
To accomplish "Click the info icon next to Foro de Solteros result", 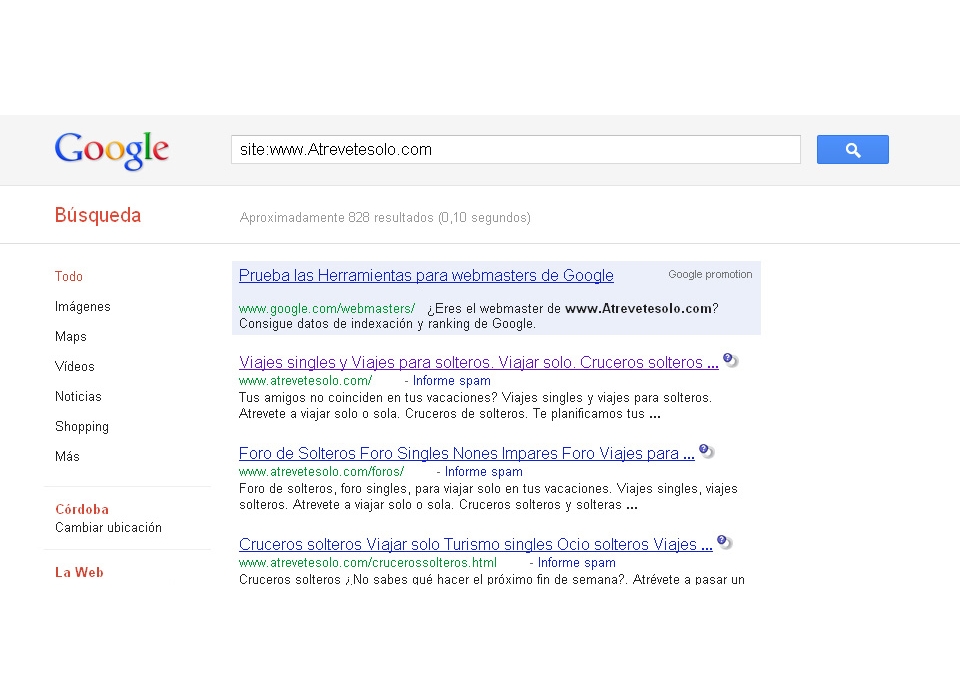I will (707, 451).
